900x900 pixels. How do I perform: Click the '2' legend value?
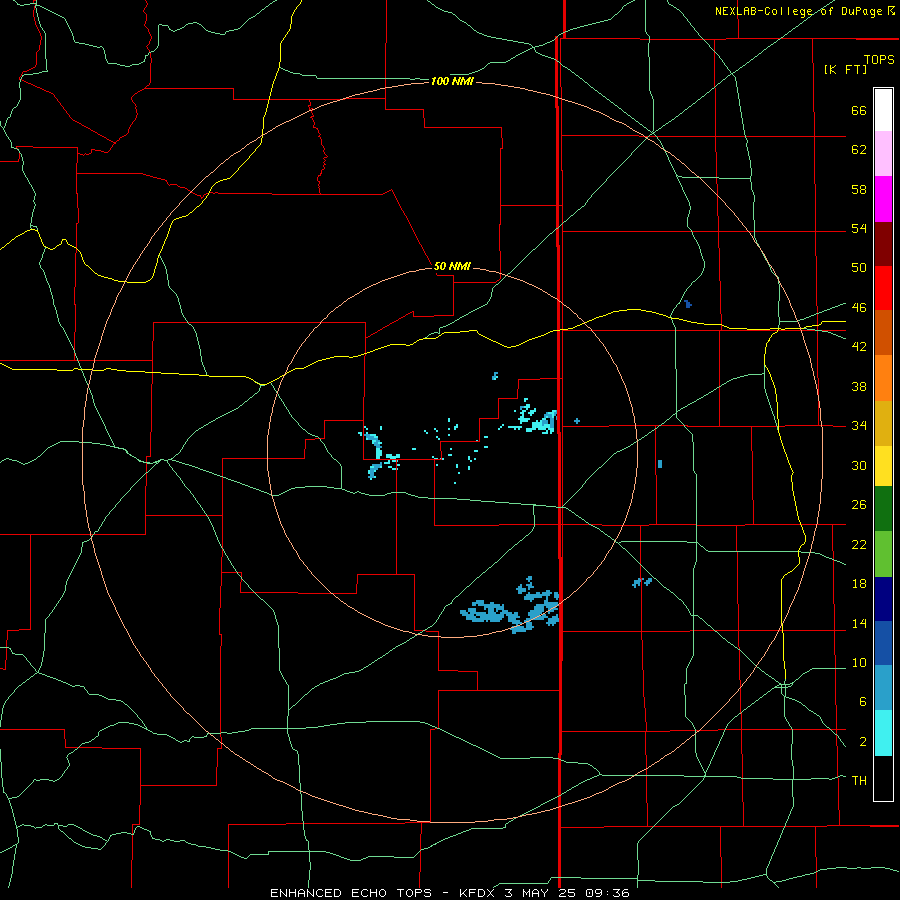click(x=862, y=742)
